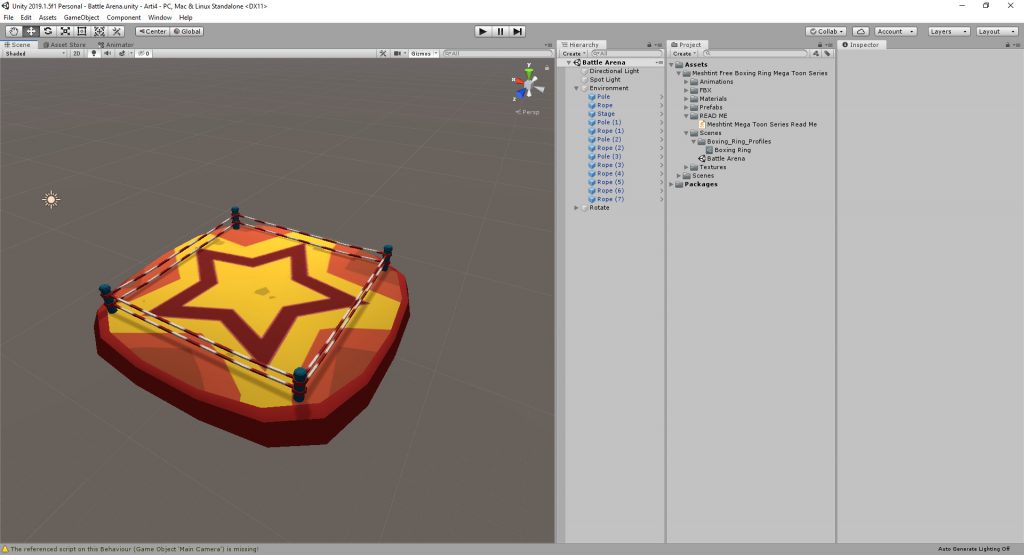The width and height of the screenshot is (1024, 555).
Task: Select the Directional Light object
Action: point(614,71)
